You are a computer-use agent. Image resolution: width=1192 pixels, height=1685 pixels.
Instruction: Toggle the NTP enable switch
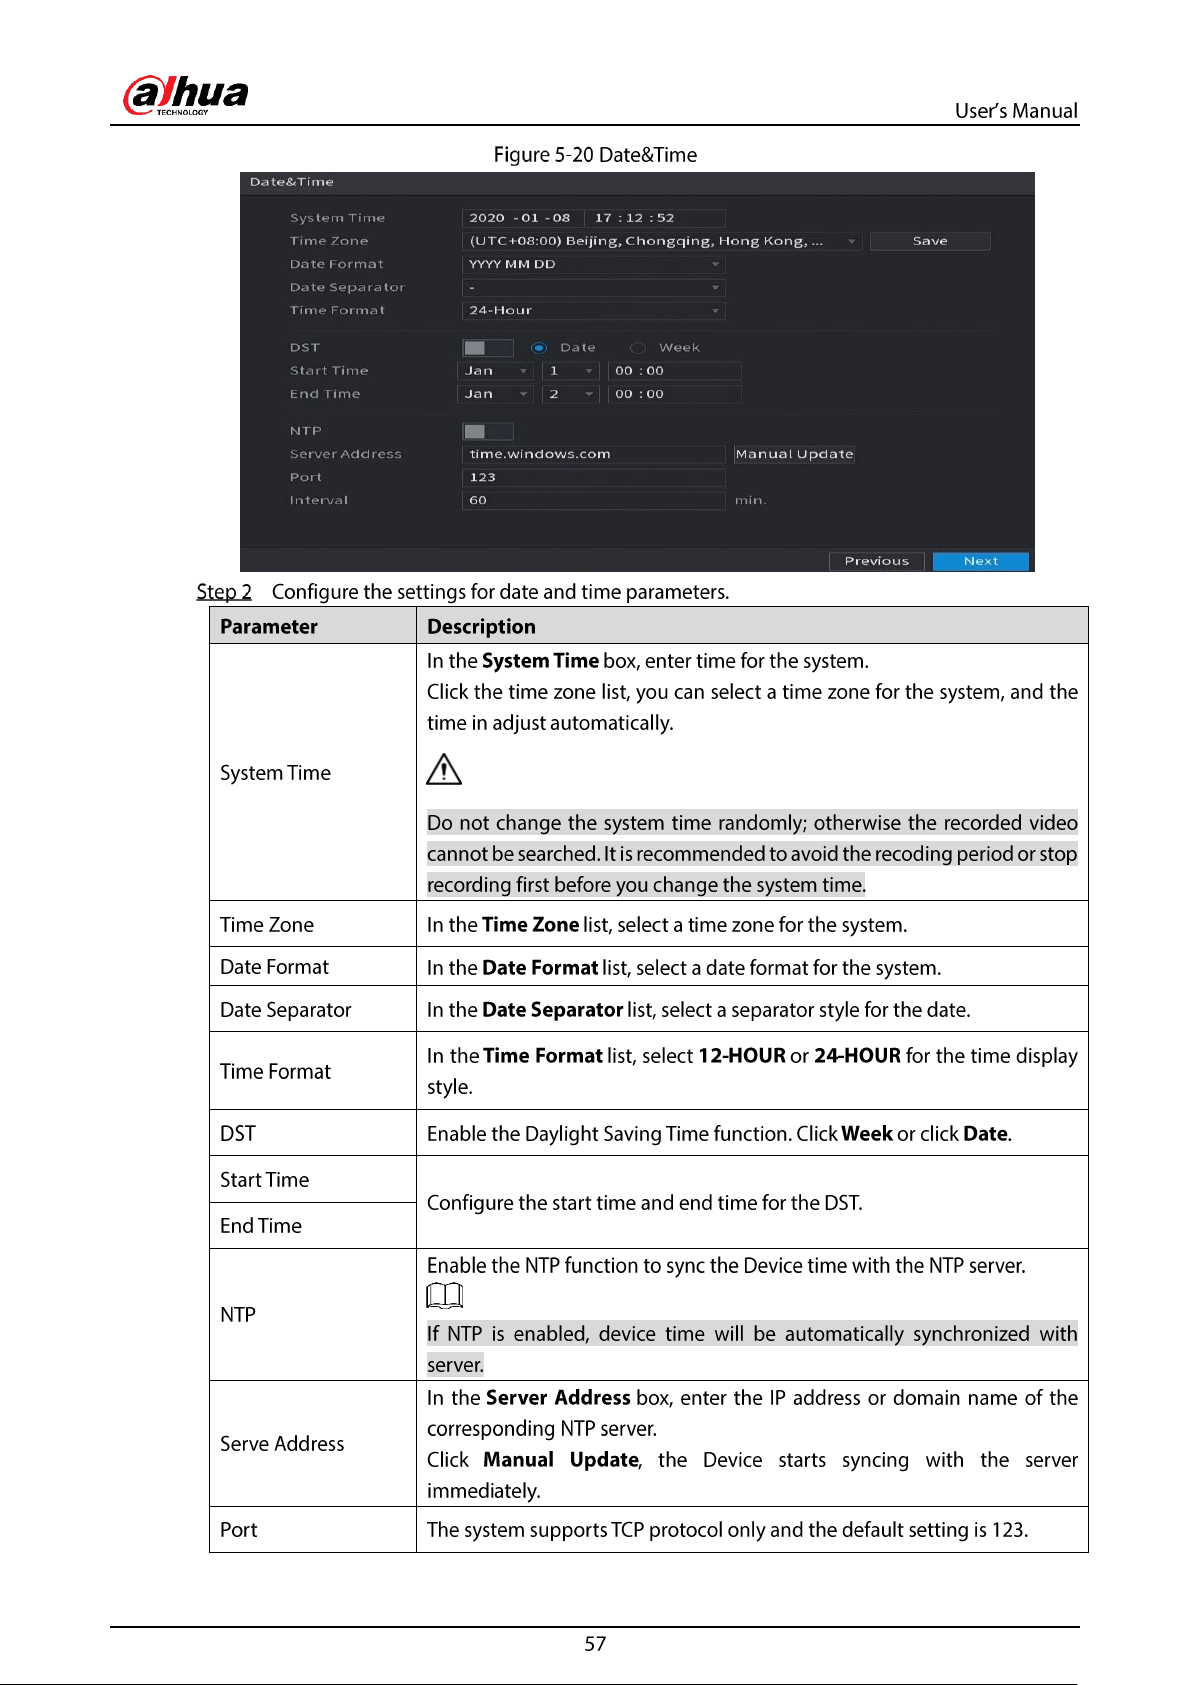click(488, 431)
